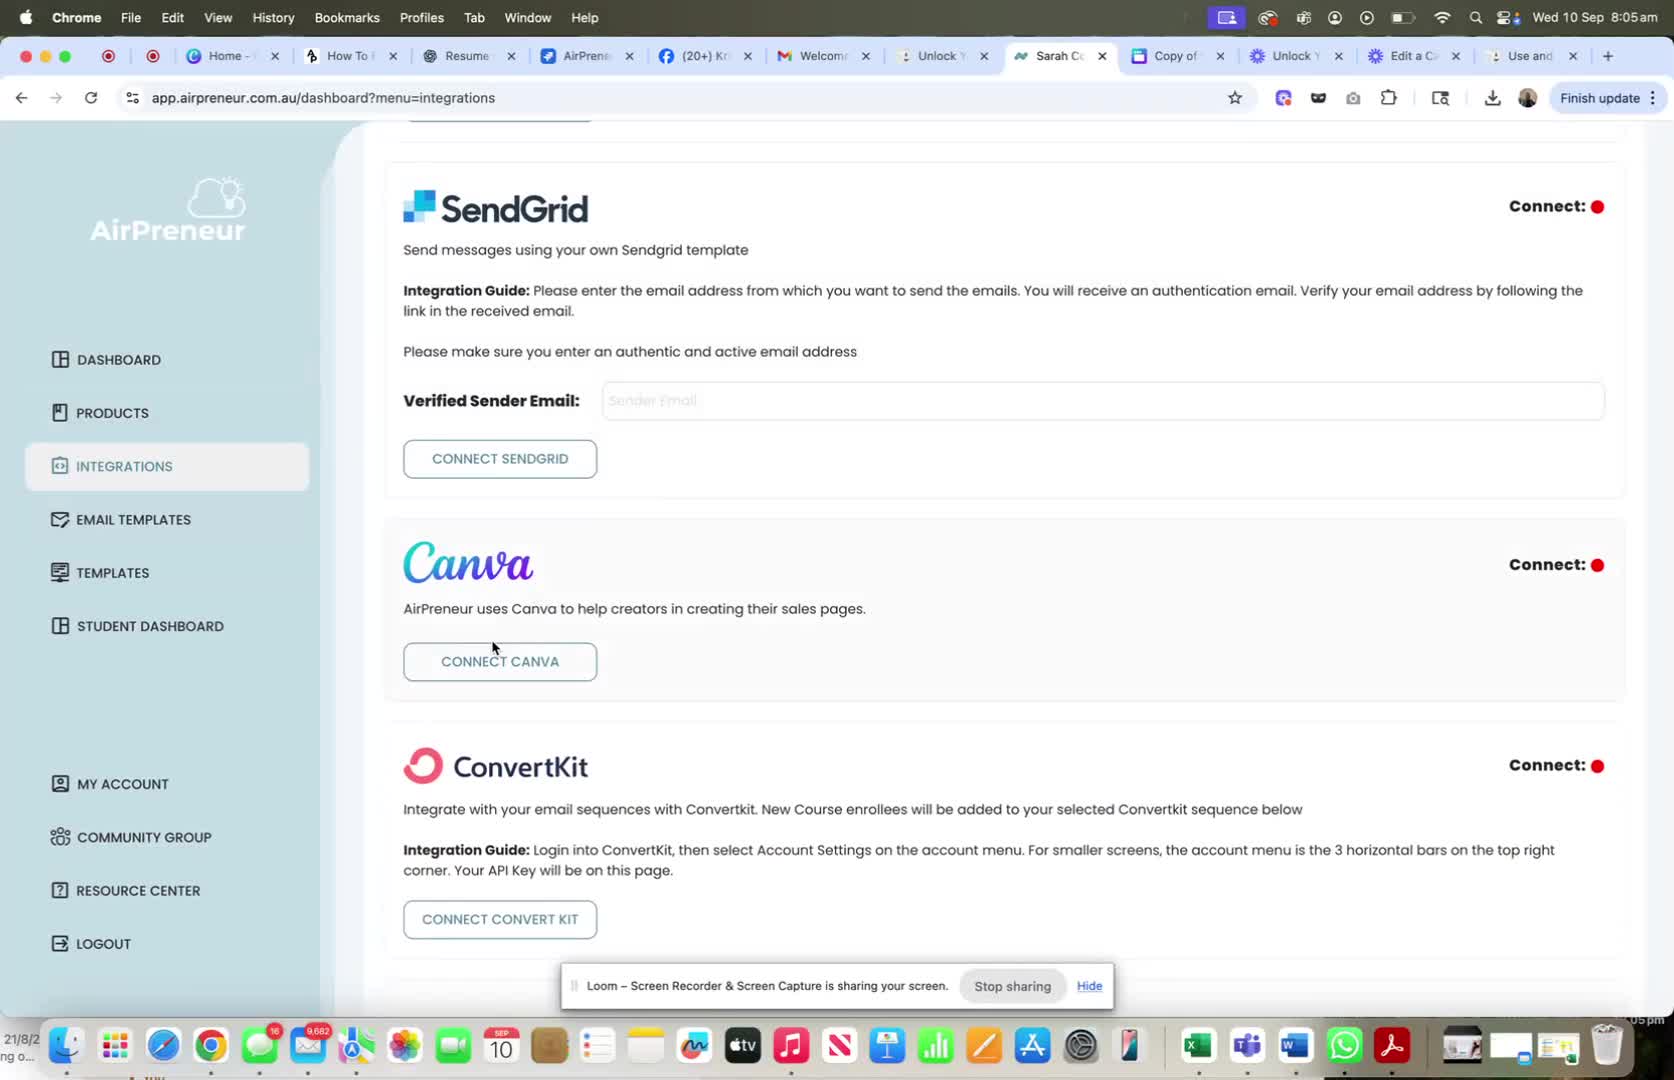Open Calendar from the Dock
Screen dimensions: 1674x1080
click(501, 1046)
